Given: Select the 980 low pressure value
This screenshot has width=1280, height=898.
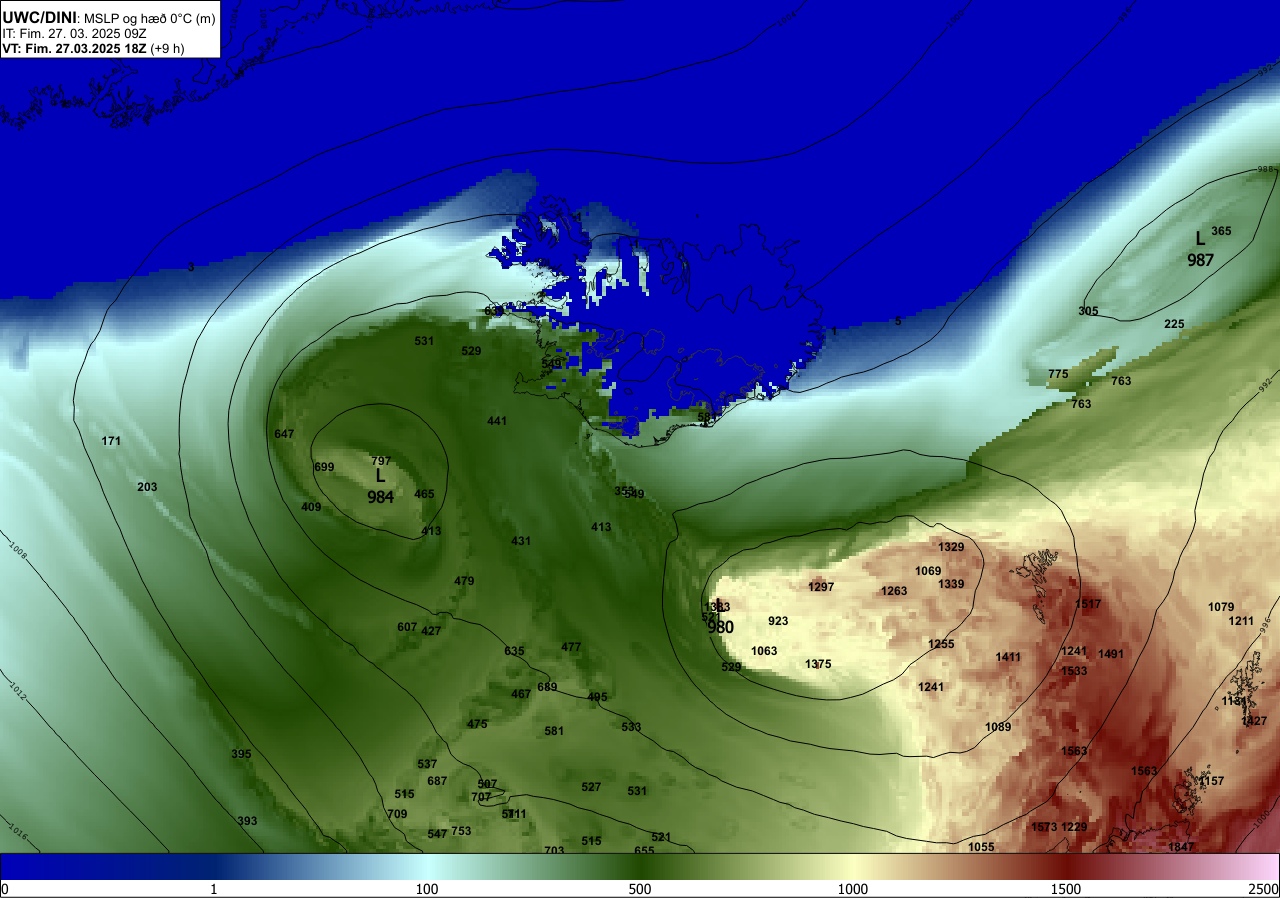Looking at the screenshot, I should [x=720, y=628].
